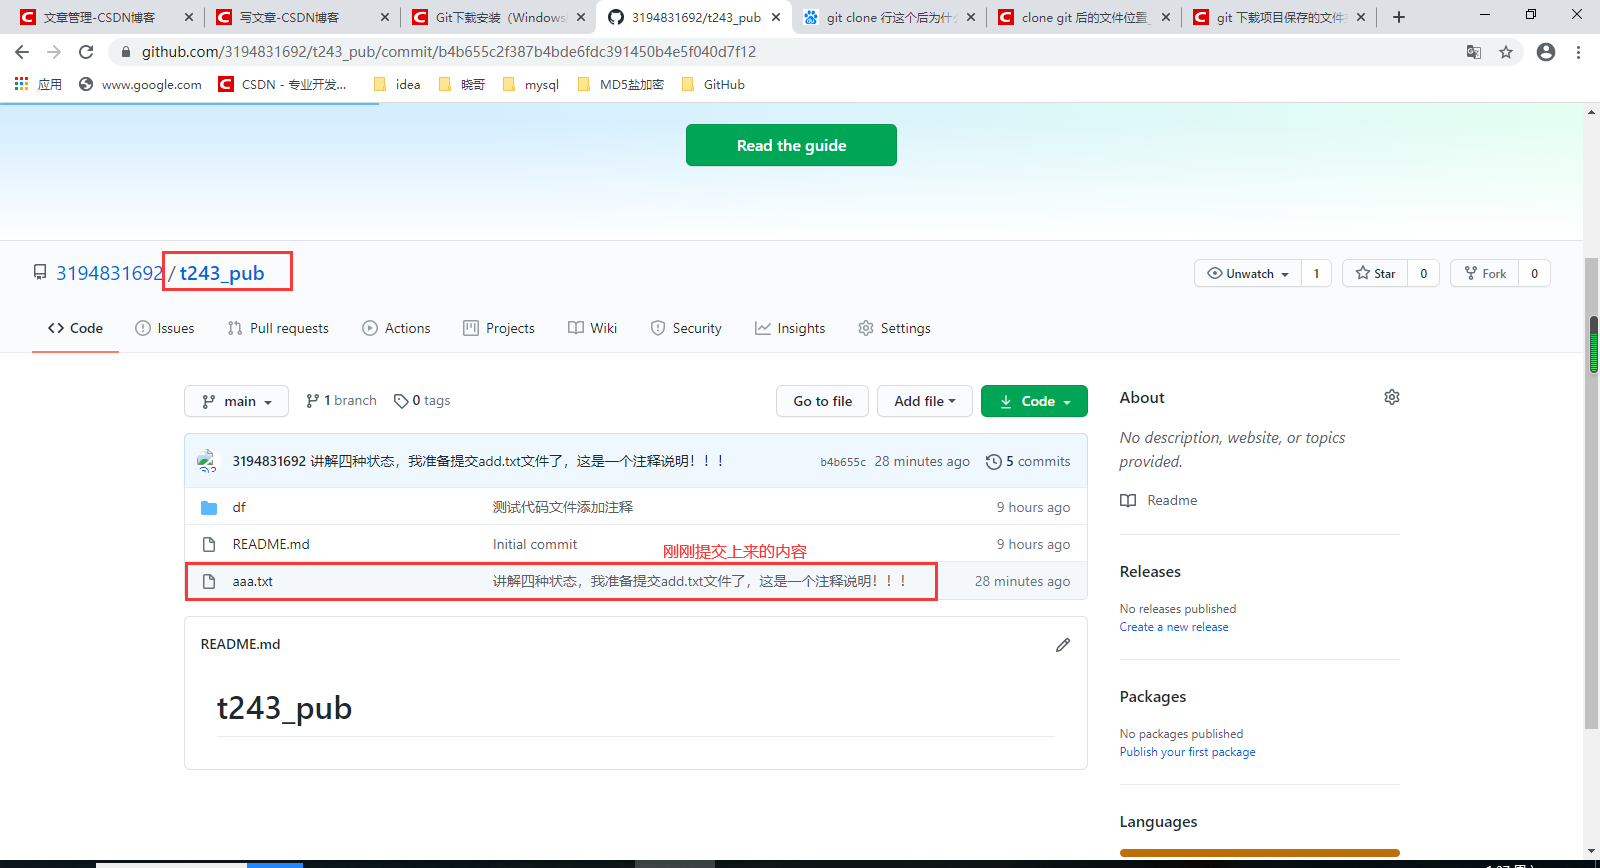This screenshot has width=1600, height=868.
Task: Open the www.google.com bookmark
Action: (140, 84)
